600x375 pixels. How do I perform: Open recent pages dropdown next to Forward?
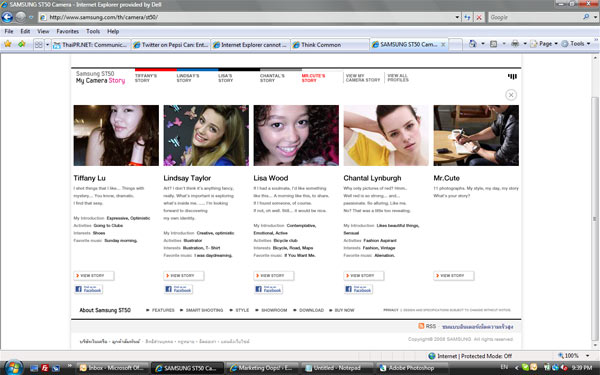31,17
